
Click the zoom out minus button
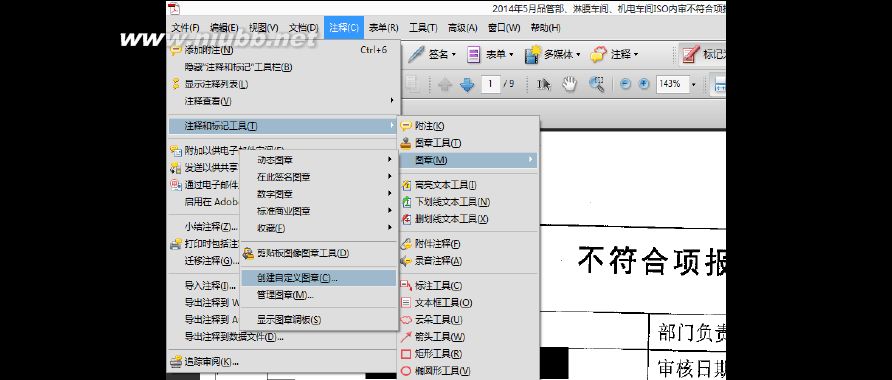pos(625,84)
